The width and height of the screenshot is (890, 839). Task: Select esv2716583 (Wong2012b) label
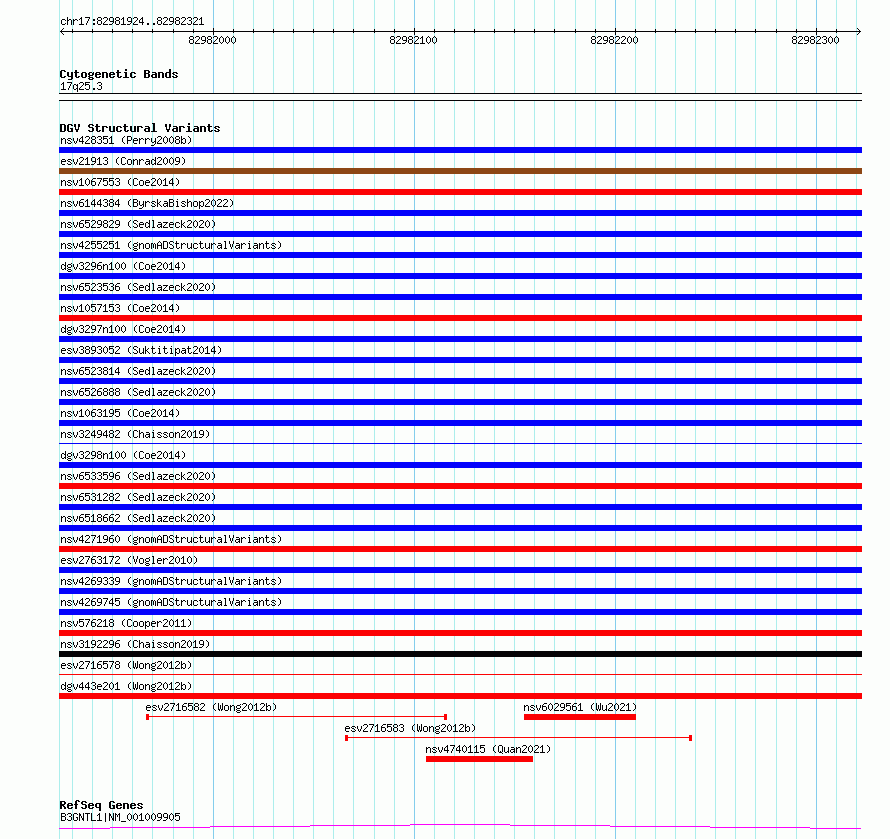click(410, 728)
